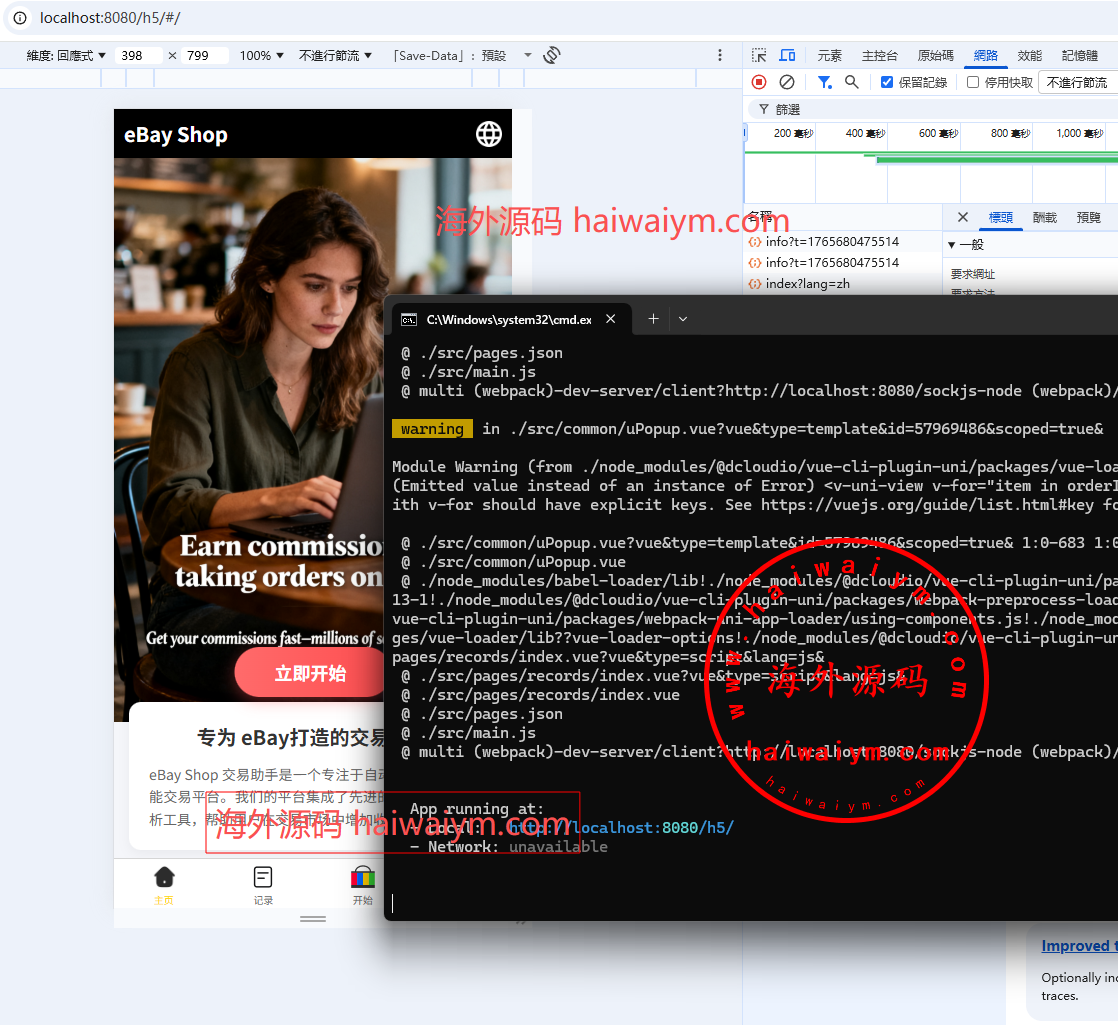Viewport: 1118px width, 1025px height.
Task: Stop network recording with red record button
Action: pyautogui.click(x=759, y=82)
